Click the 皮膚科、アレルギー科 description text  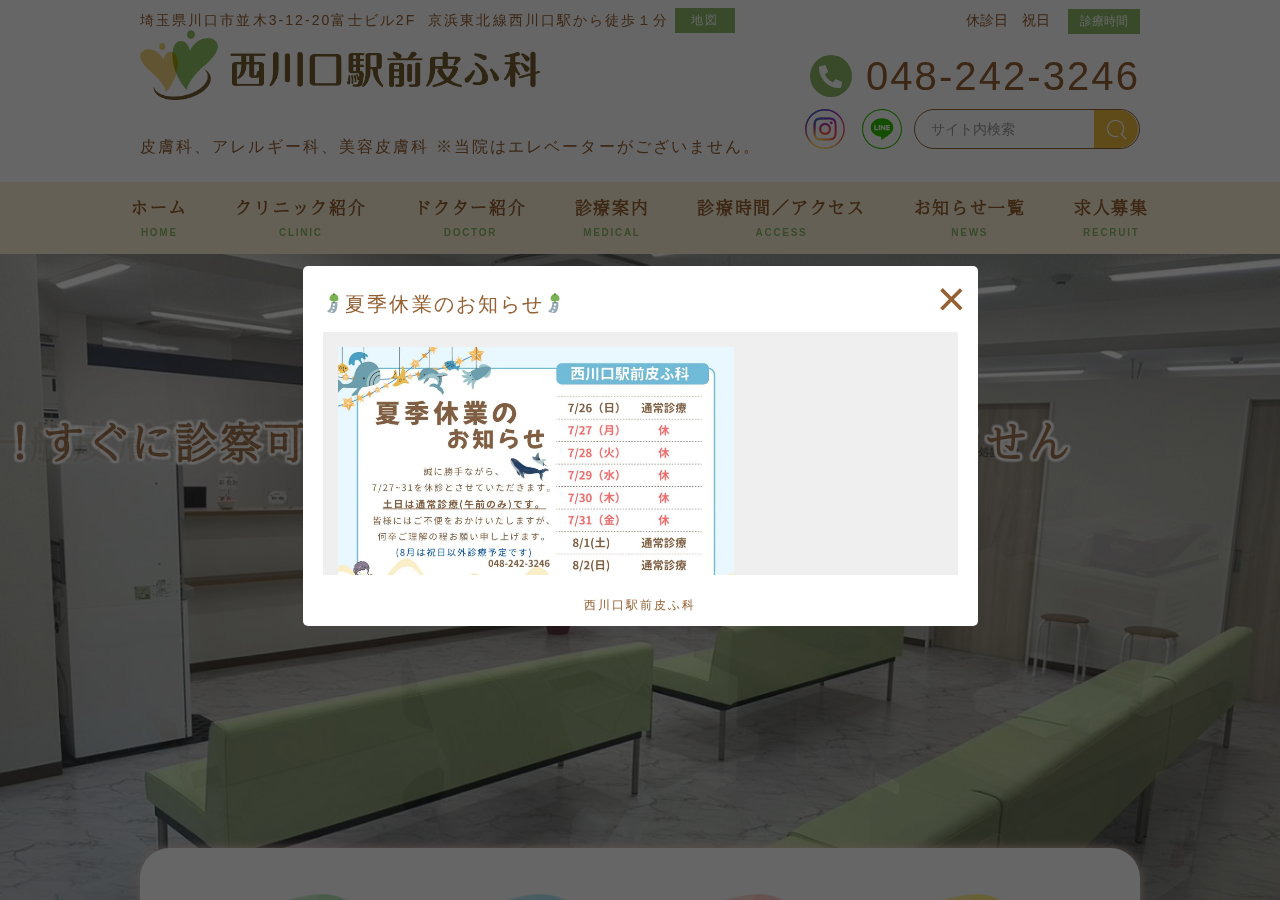coord(449,147)
